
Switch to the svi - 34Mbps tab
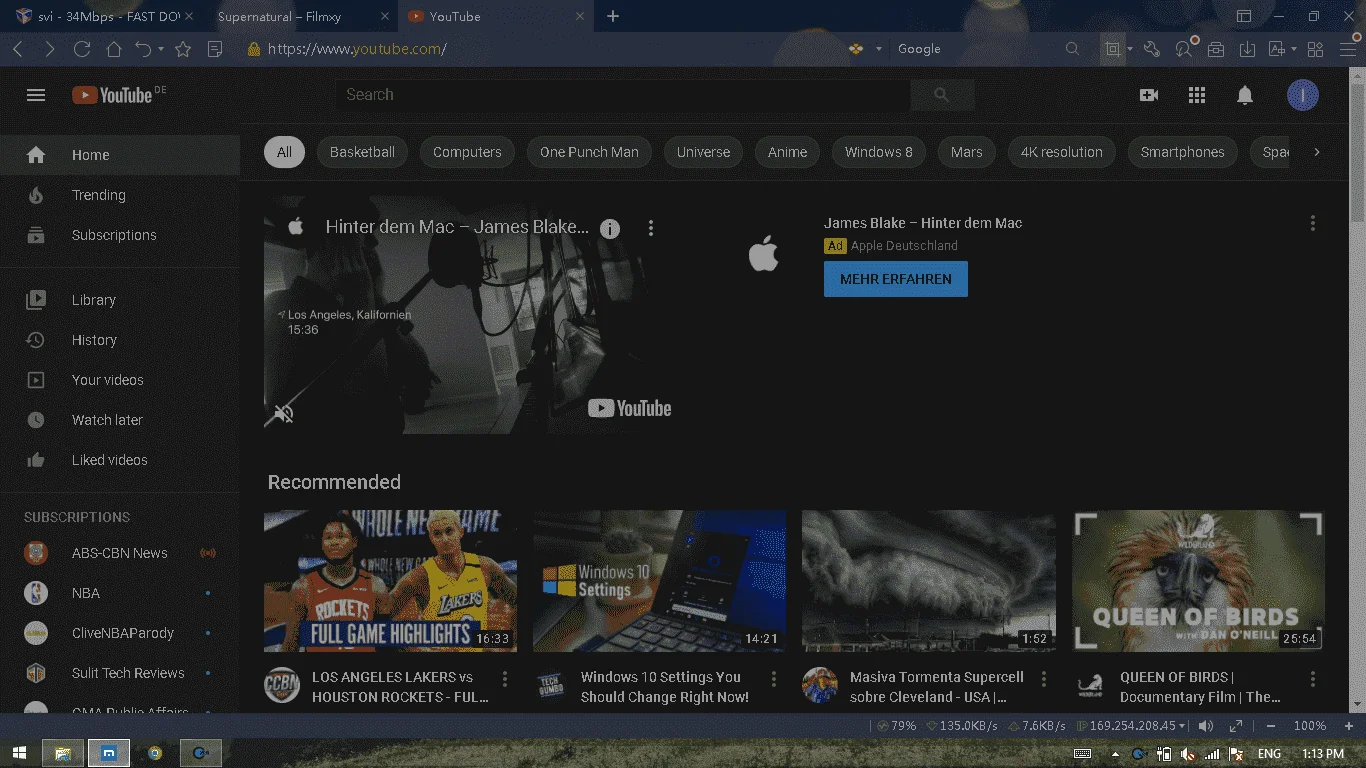(104, 16)
